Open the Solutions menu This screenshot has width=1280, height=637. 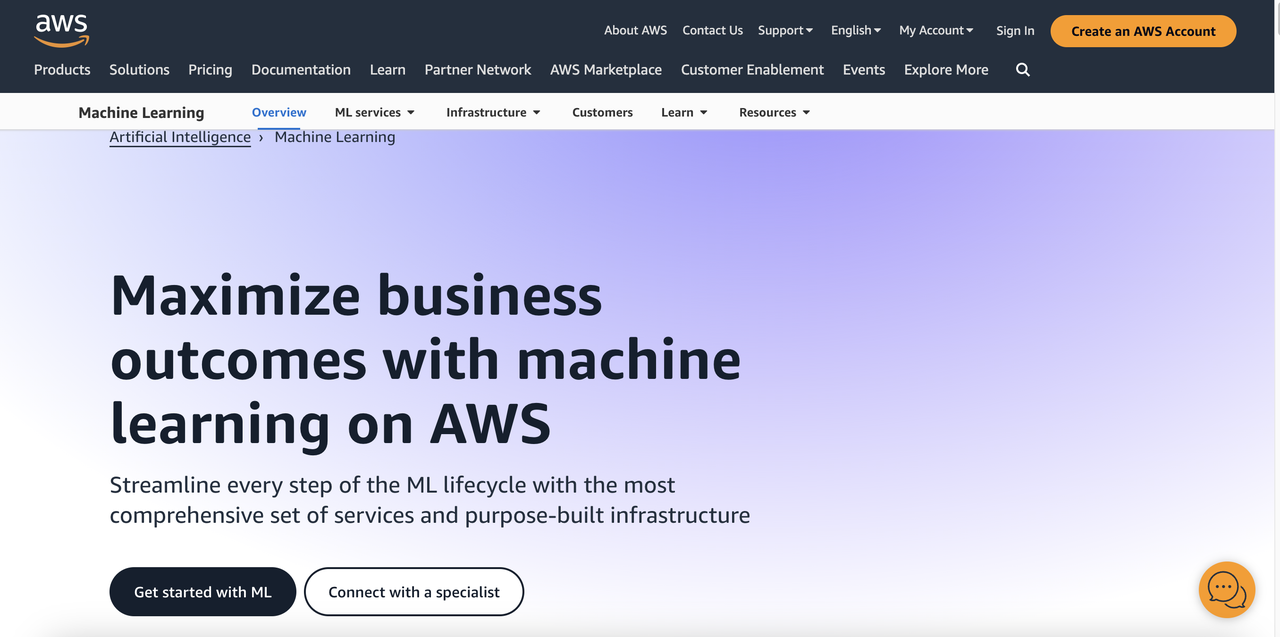coord(139,70)
